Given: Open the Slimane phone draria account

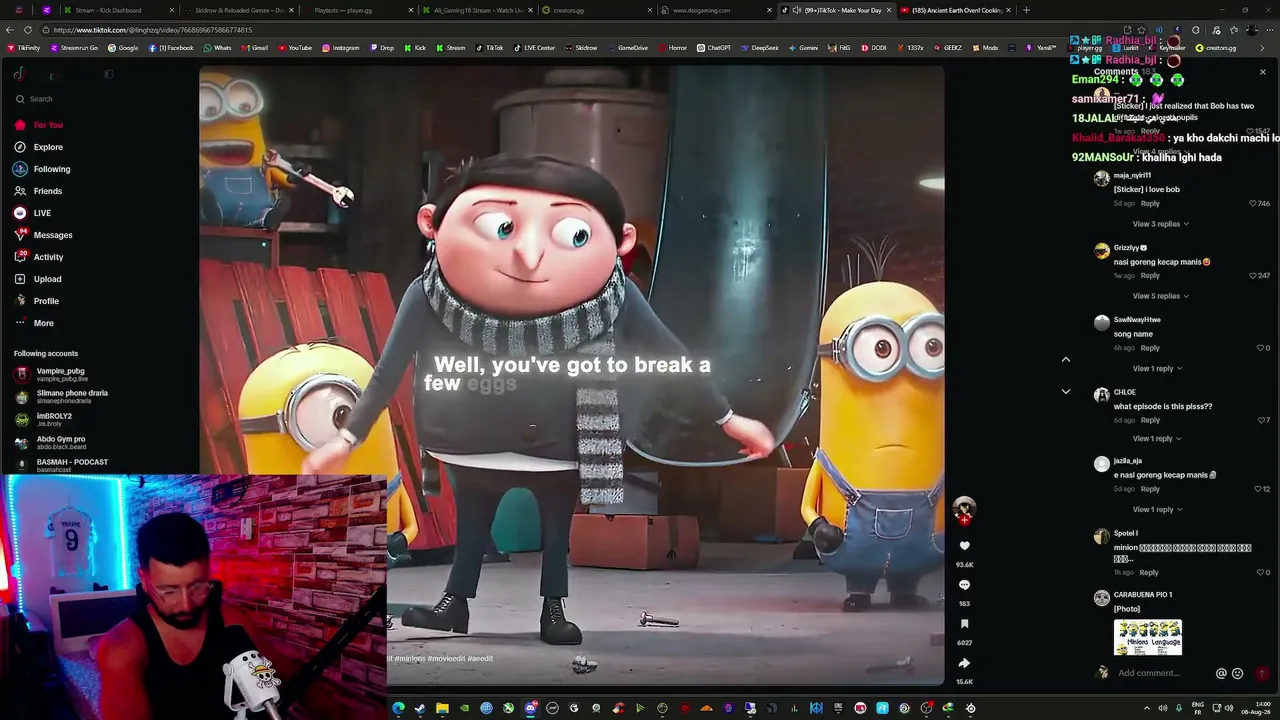Looking at the screenshot, I should pos(61,397).
